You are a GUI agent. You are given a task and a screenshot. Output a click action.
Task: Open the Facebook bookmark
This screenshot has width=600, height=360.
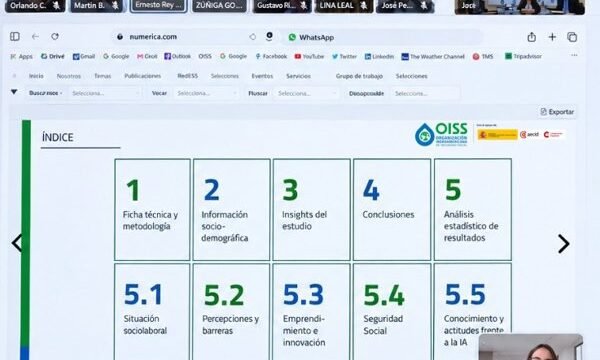[x=271, y=56]
